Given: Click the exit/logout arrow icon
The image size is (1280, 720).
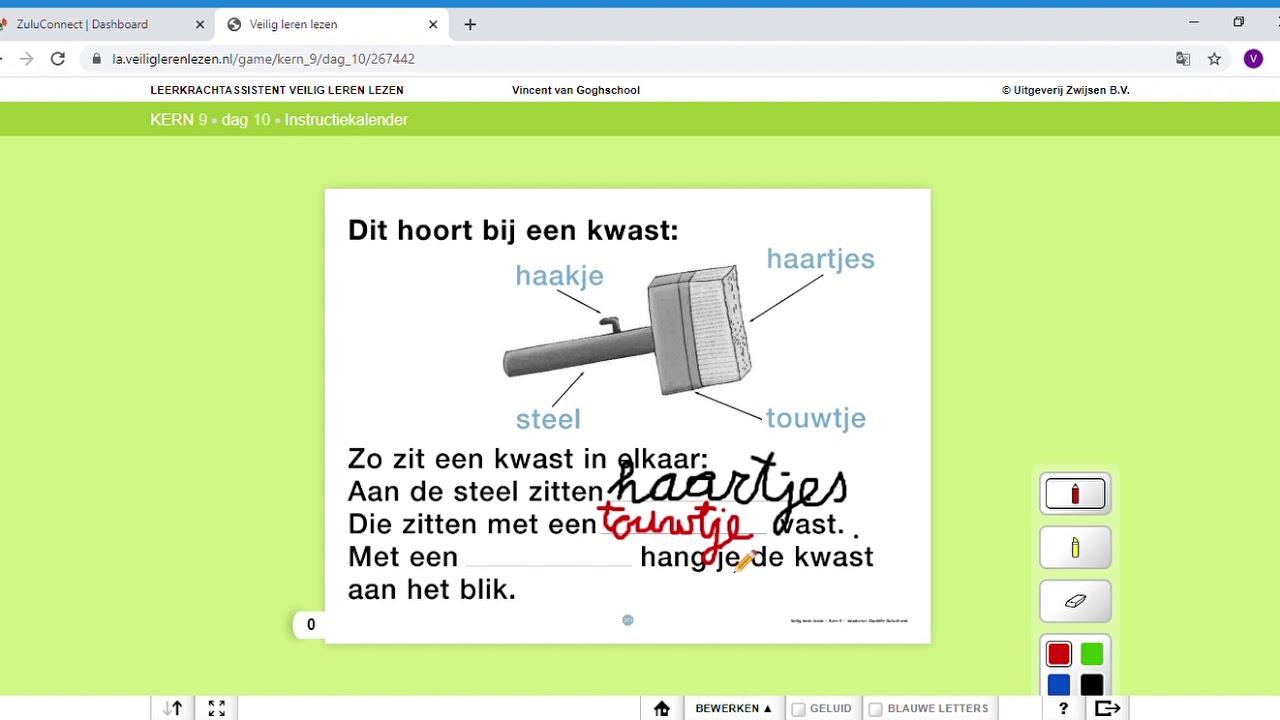Looking at the screenshot, I should point(1107,708).
